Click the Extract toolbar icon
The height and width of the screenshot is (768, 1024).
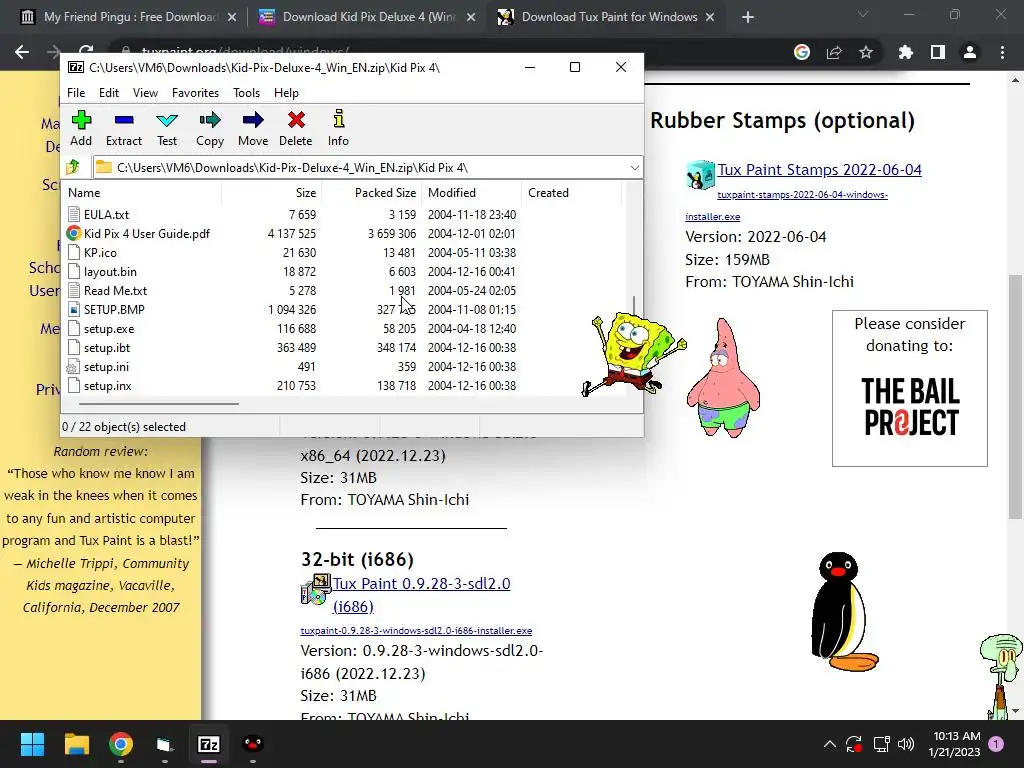click(123, 129)
